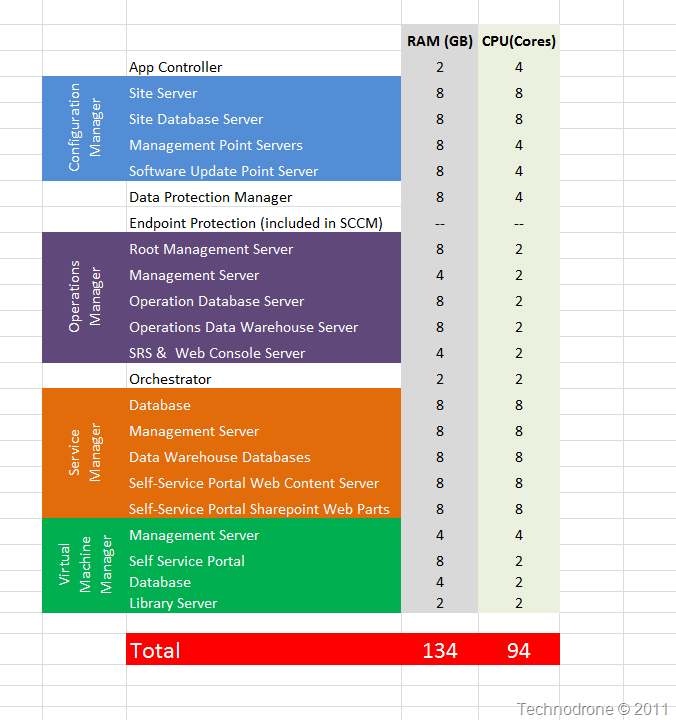Select the Orchestrator cell
676x720 pixels.
(264, 376)
